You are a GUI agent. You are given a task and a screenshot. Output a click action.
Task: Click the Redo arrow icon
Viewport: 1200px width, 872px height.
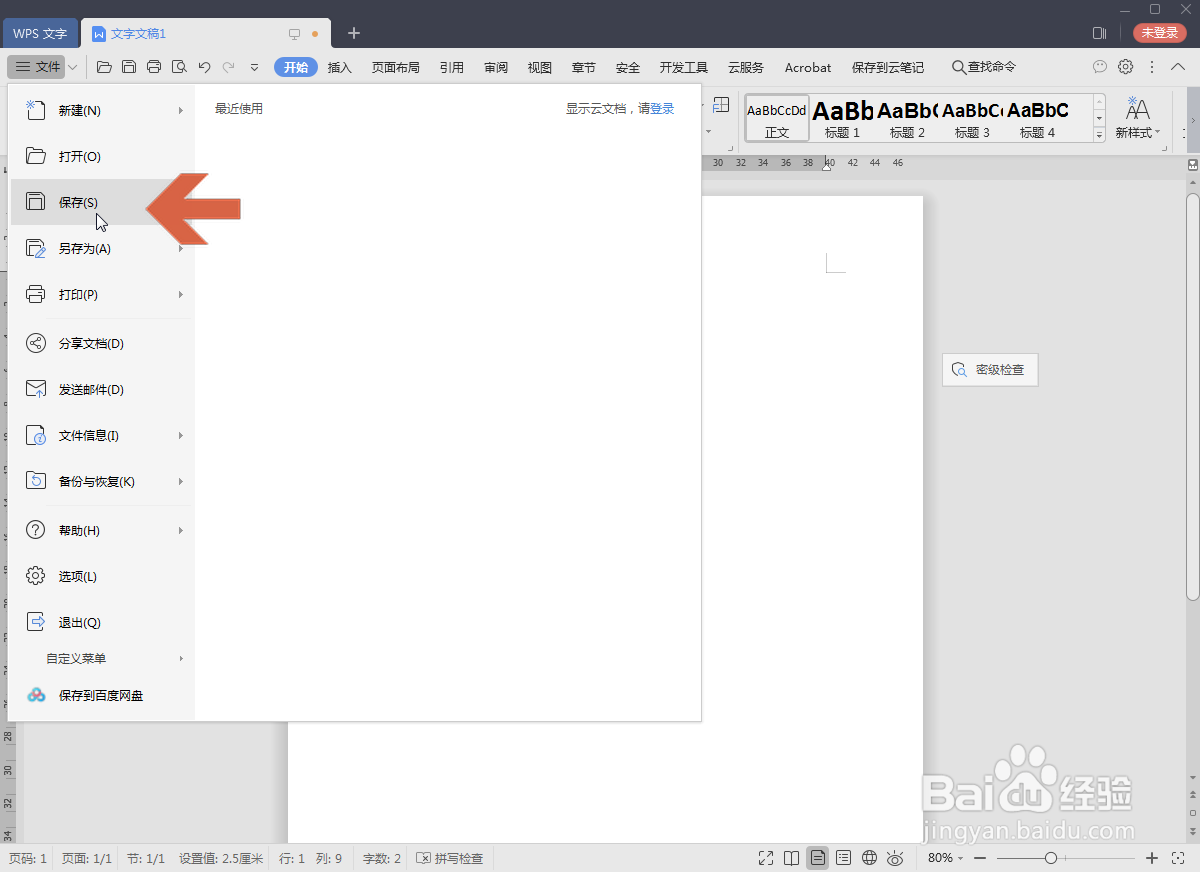click(229, 67)
